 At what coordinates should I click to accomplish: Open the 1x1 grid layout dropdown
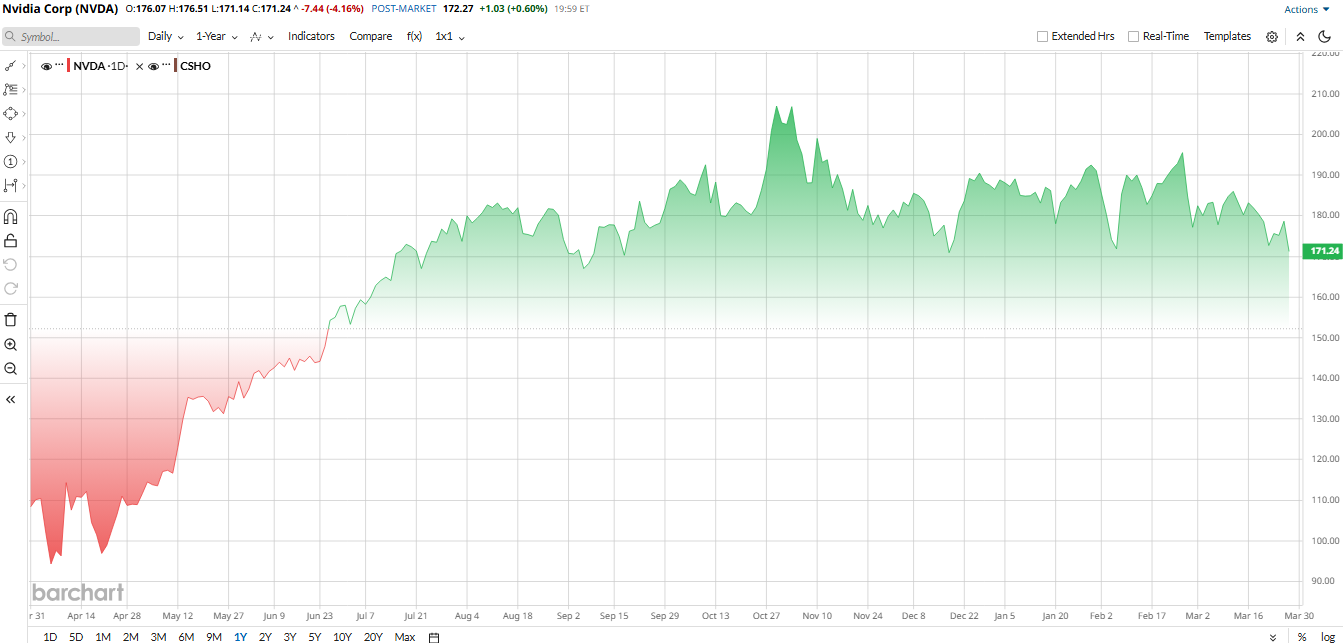[450, 36]
